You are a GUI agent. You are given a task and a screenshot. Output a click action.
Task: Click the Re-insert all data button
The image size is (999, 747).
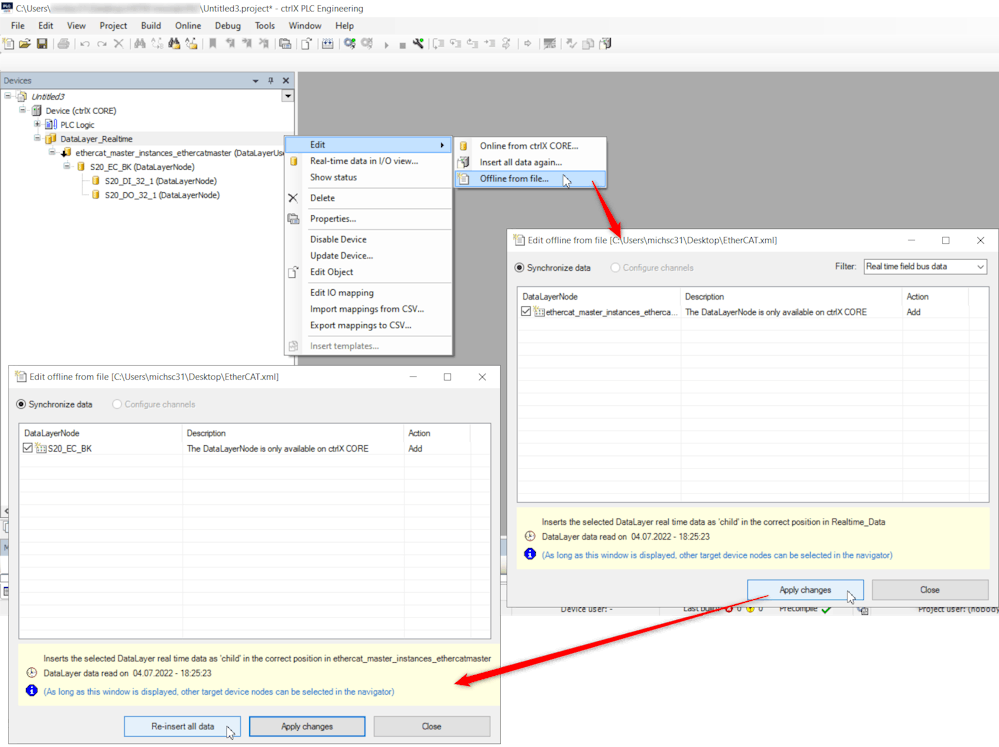tap(182, 726)
